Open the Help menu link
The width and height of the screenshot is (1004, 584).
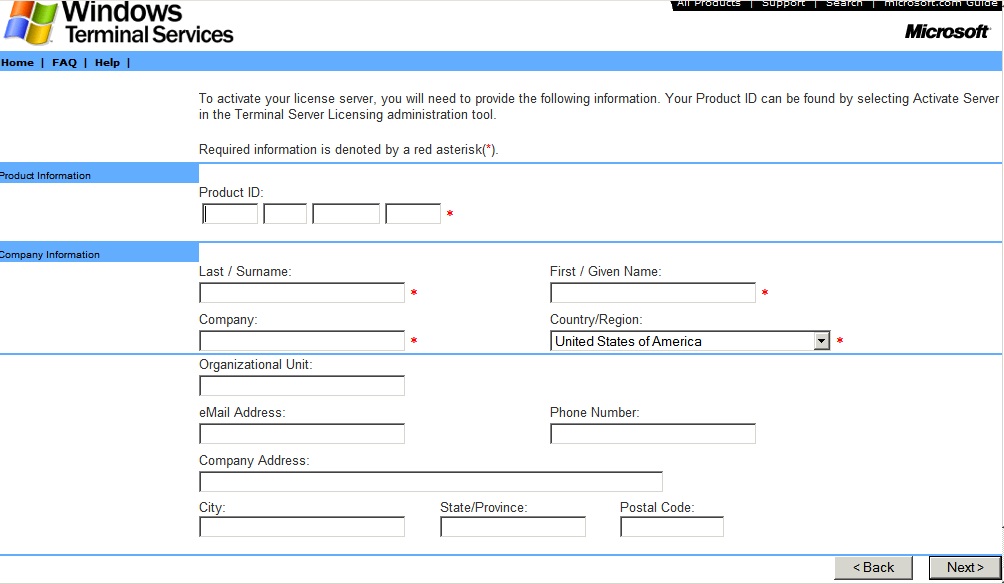[107, 62]
